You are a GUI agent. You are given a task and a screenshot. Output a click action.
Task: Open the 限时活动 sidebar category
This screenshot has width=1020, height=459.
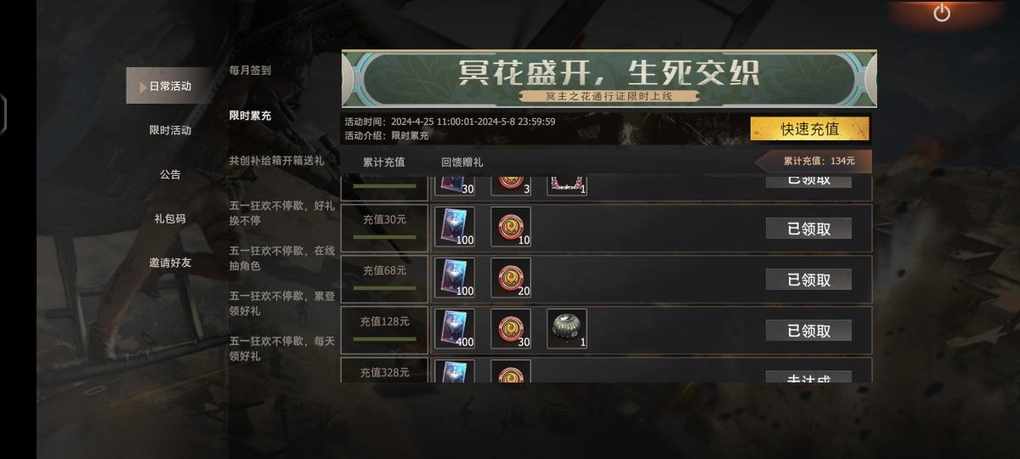point(170,130)
